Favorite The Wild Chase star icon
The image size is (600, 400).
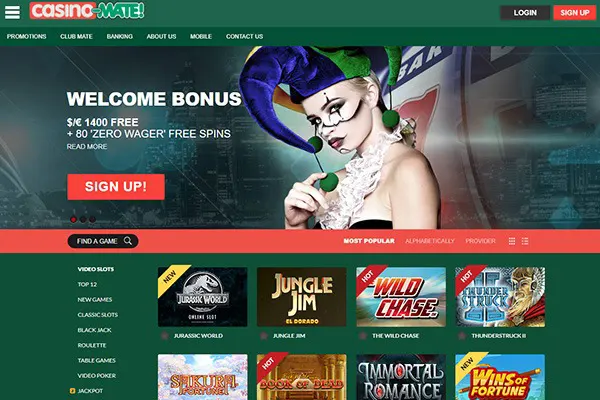click(x=363, y=336)
